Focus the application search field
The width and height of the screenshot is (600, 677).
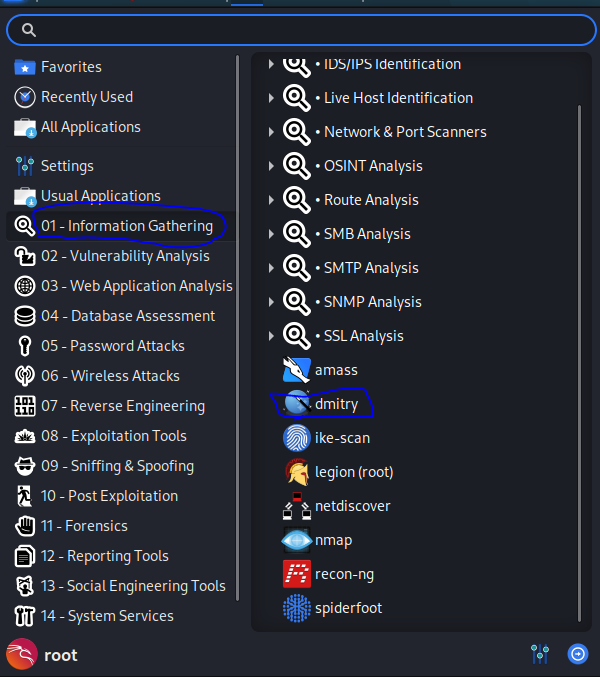pos(301,30)
